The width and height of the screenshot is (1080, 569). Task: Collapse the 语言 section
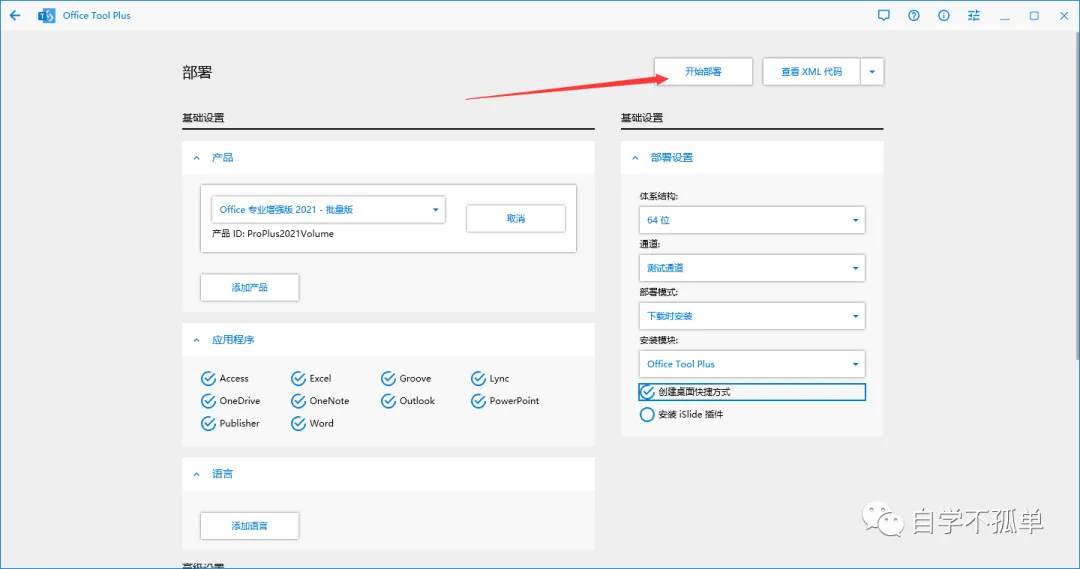pyautogui.click(x=196, y=474)
